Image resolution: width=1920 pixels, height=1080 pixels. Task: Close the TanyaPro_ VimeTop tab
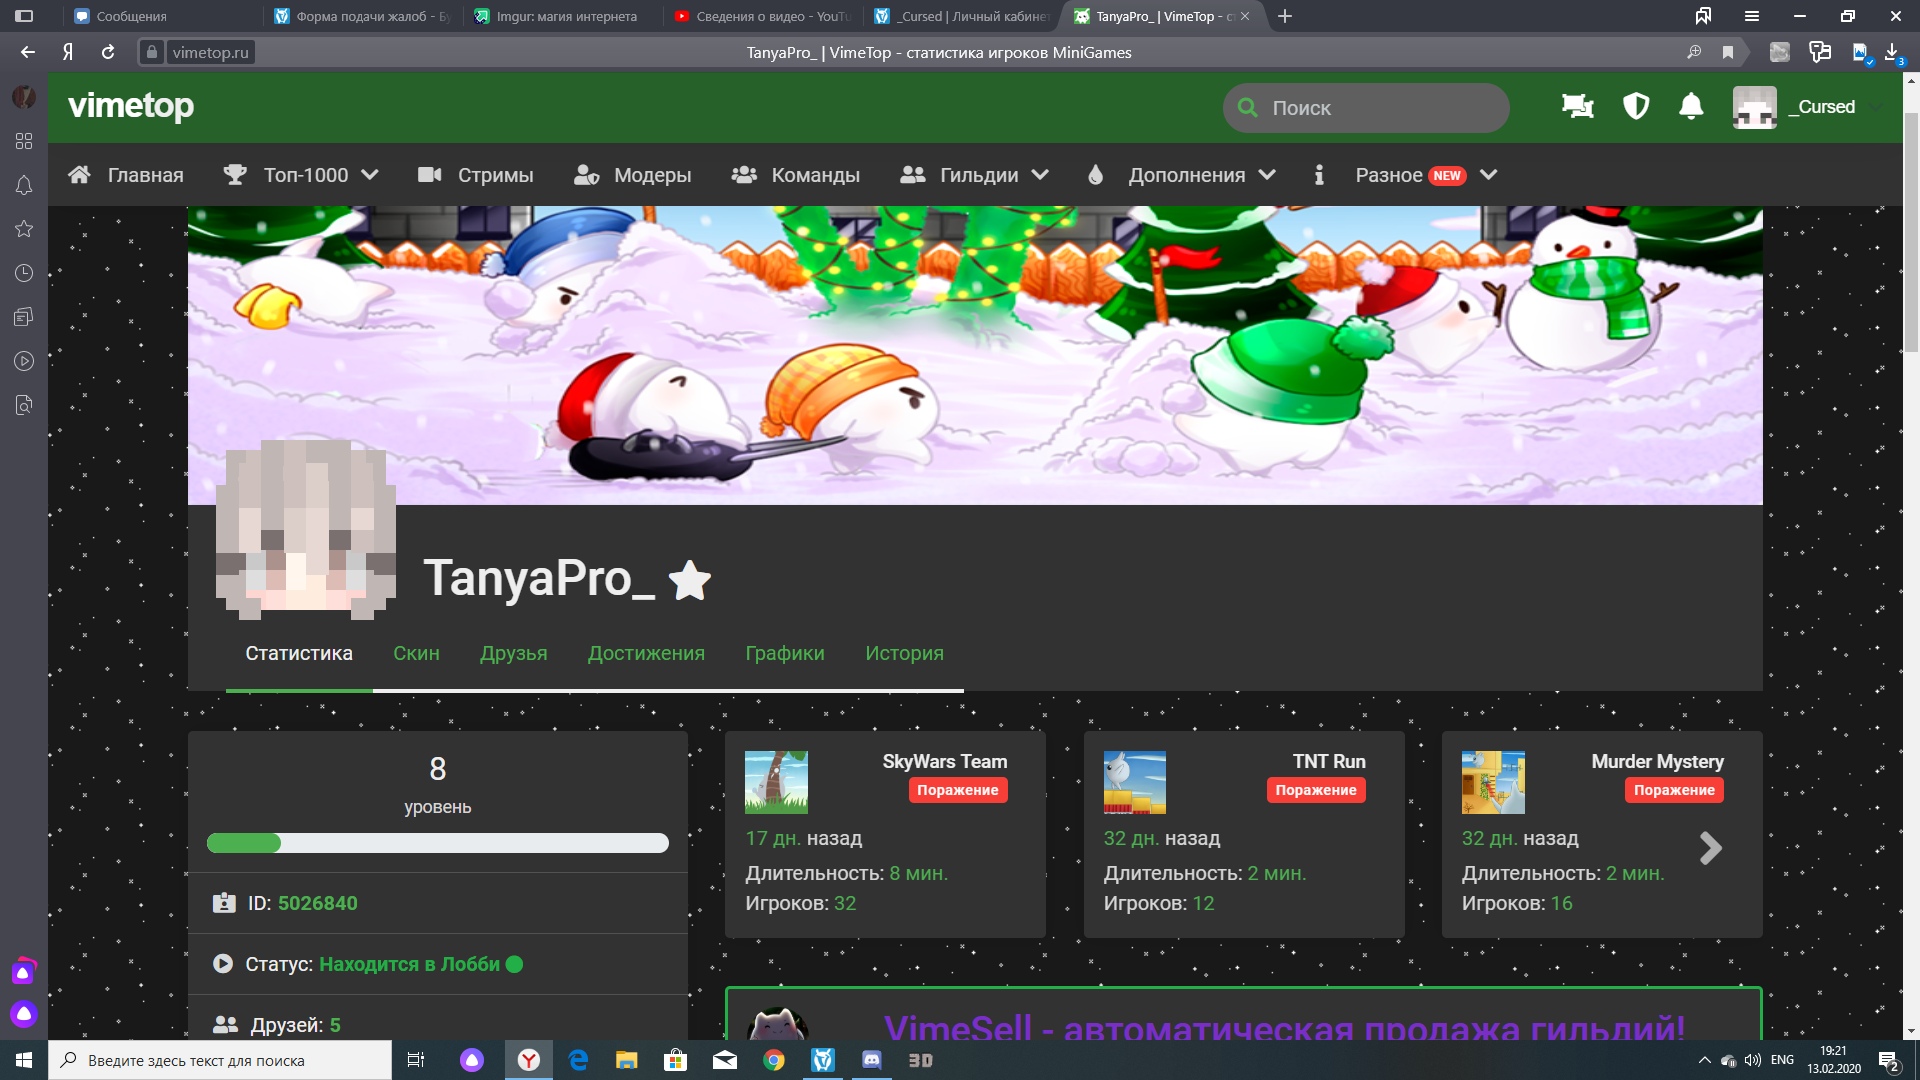point(1245,16)
